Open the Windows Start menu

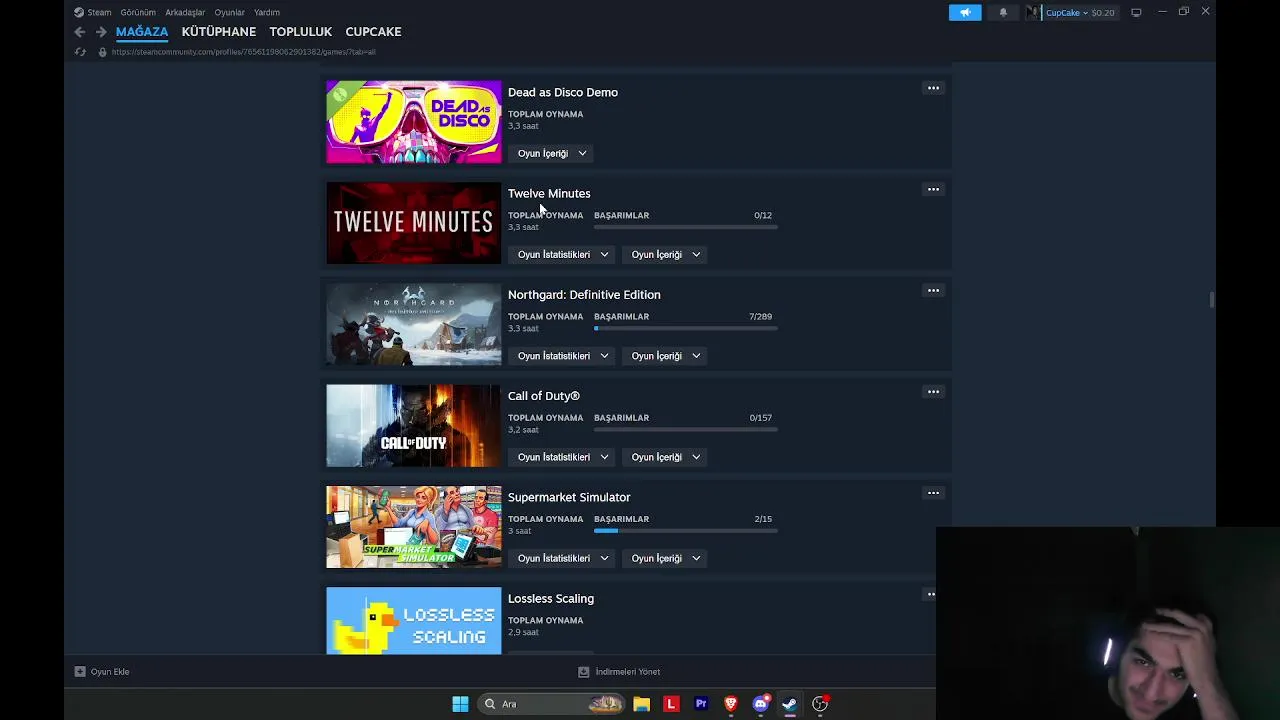(x=460, y=704)
